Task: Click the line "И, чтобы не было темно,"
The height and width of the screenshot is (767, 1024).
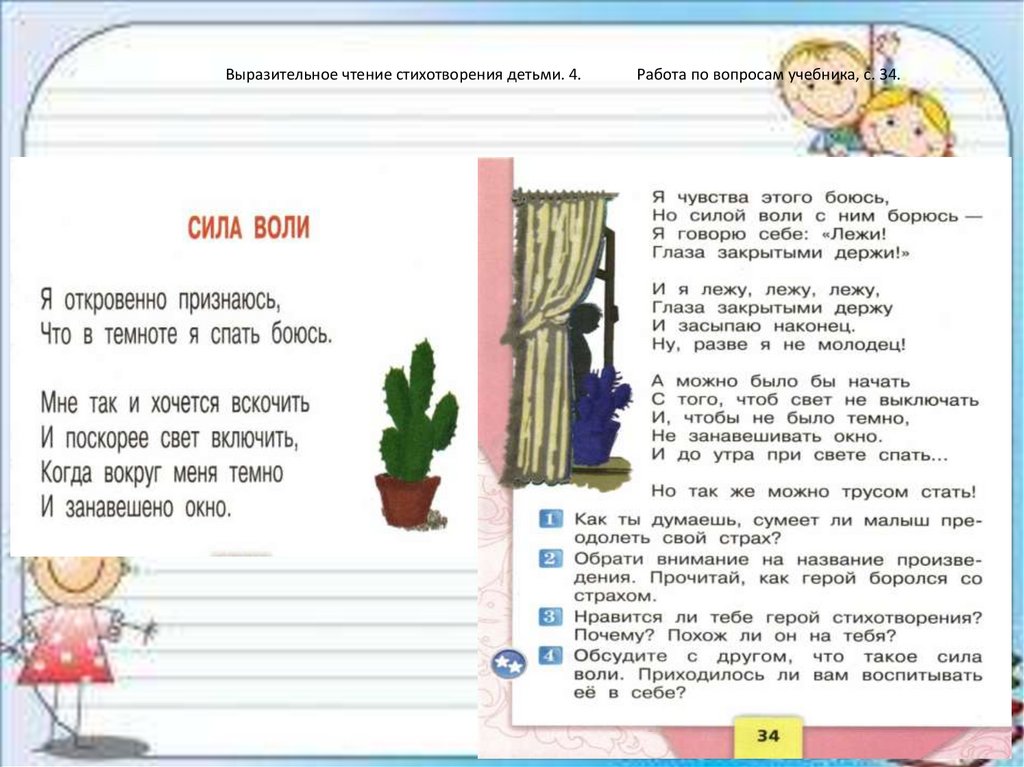Action: (780, 418)
